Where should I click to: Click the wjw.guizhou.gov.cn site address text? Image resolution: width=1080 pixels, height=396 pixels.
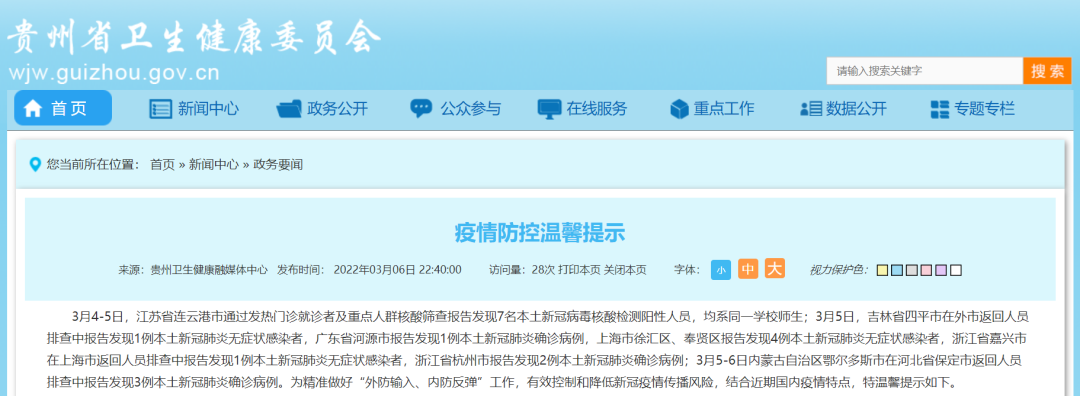coord(114,73)
